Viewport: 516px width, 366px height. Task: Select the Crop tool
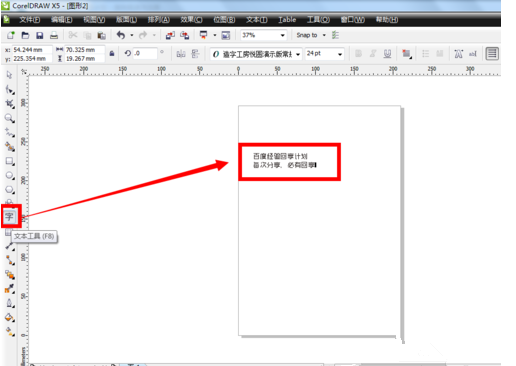point(9,104)
